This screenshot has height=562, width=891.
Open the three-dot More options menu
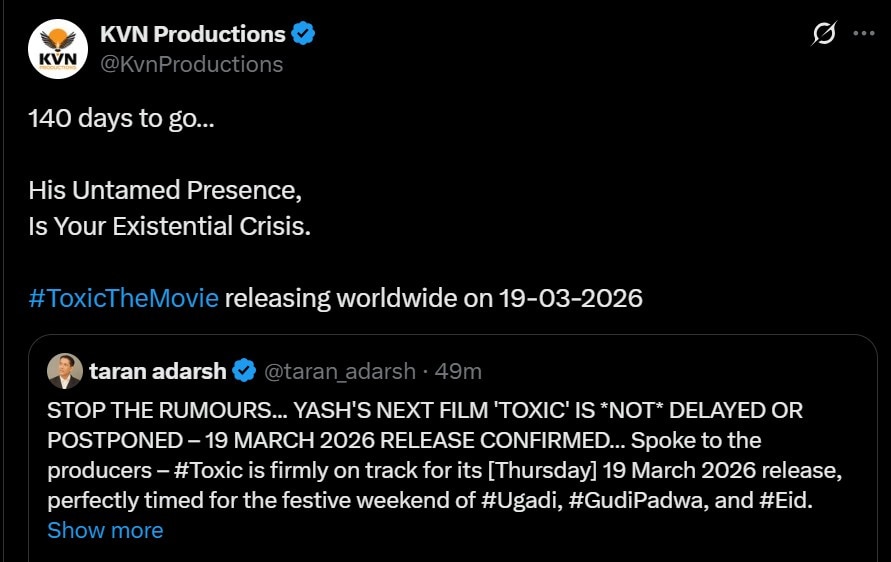pyautogui.click(x=863, y=34)
